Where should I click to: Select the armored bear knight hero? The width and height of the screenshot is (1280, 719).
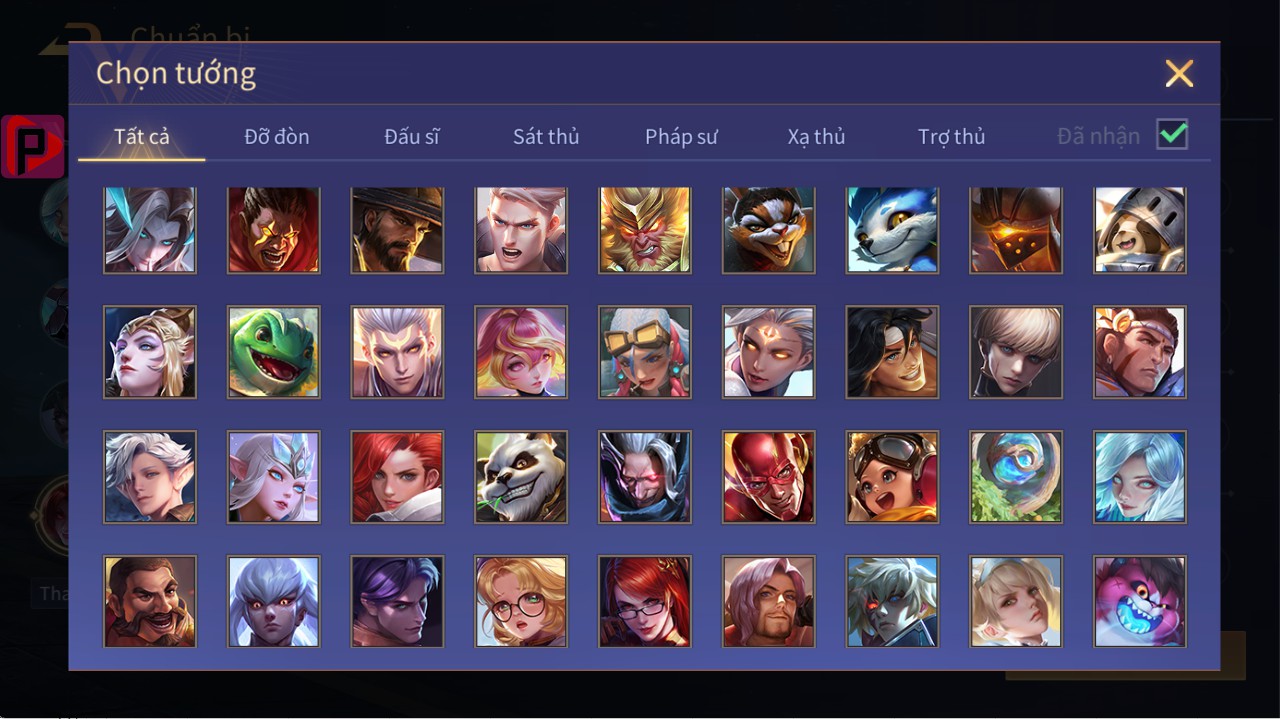click(x=1139, y=229)
